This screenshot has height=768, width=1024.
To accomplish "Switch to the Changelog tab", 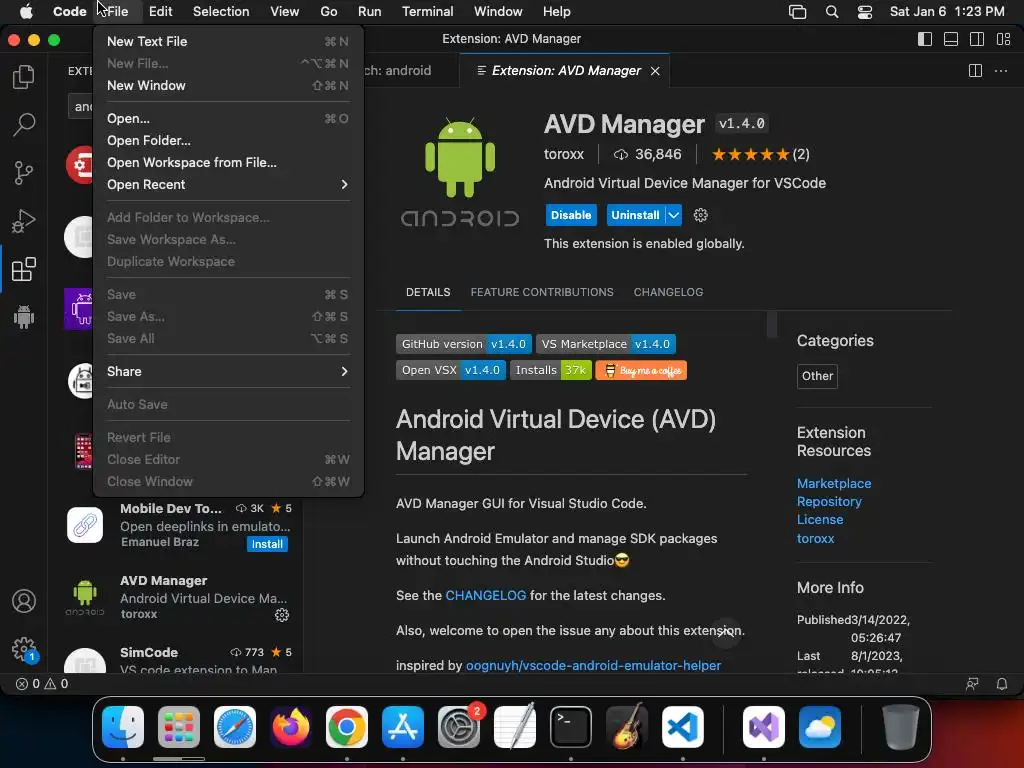I will pyautogui.click(x=668, y=292).
